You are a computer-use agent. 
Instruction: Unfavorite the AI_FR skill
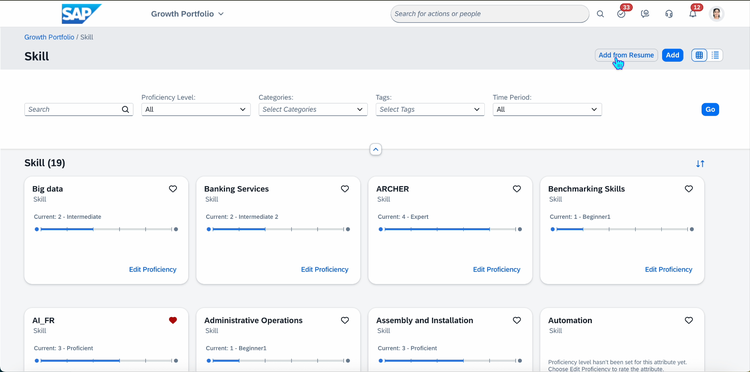point(173,320)
